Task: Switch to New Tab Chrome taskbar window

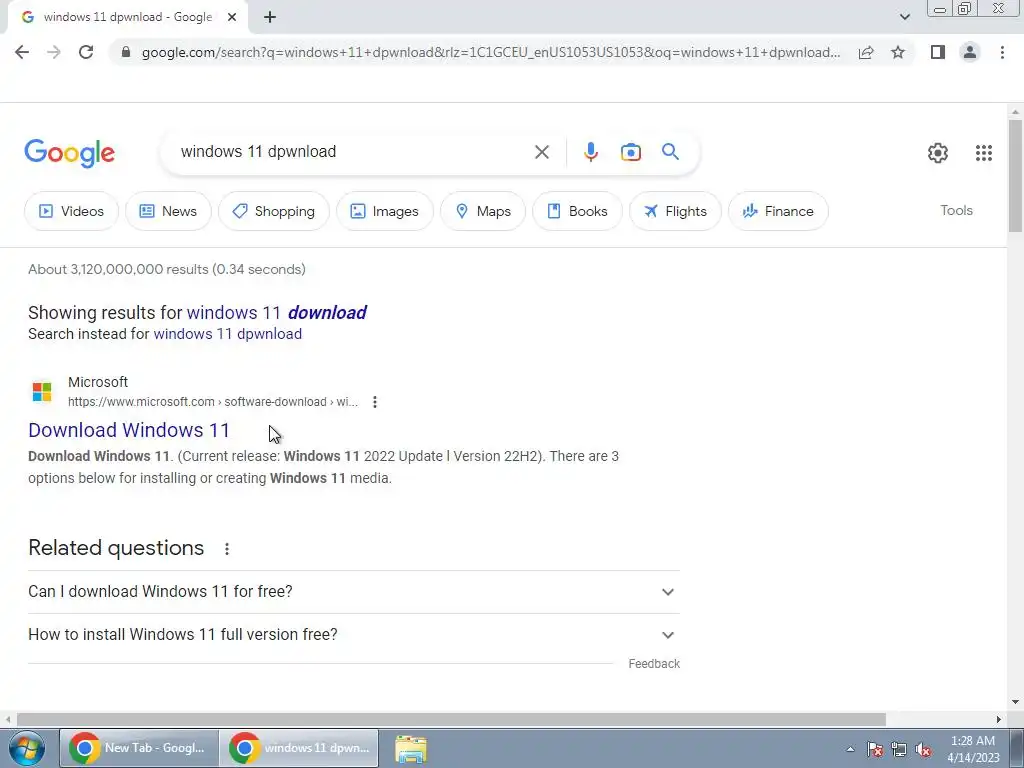Action: coord(139,748)
